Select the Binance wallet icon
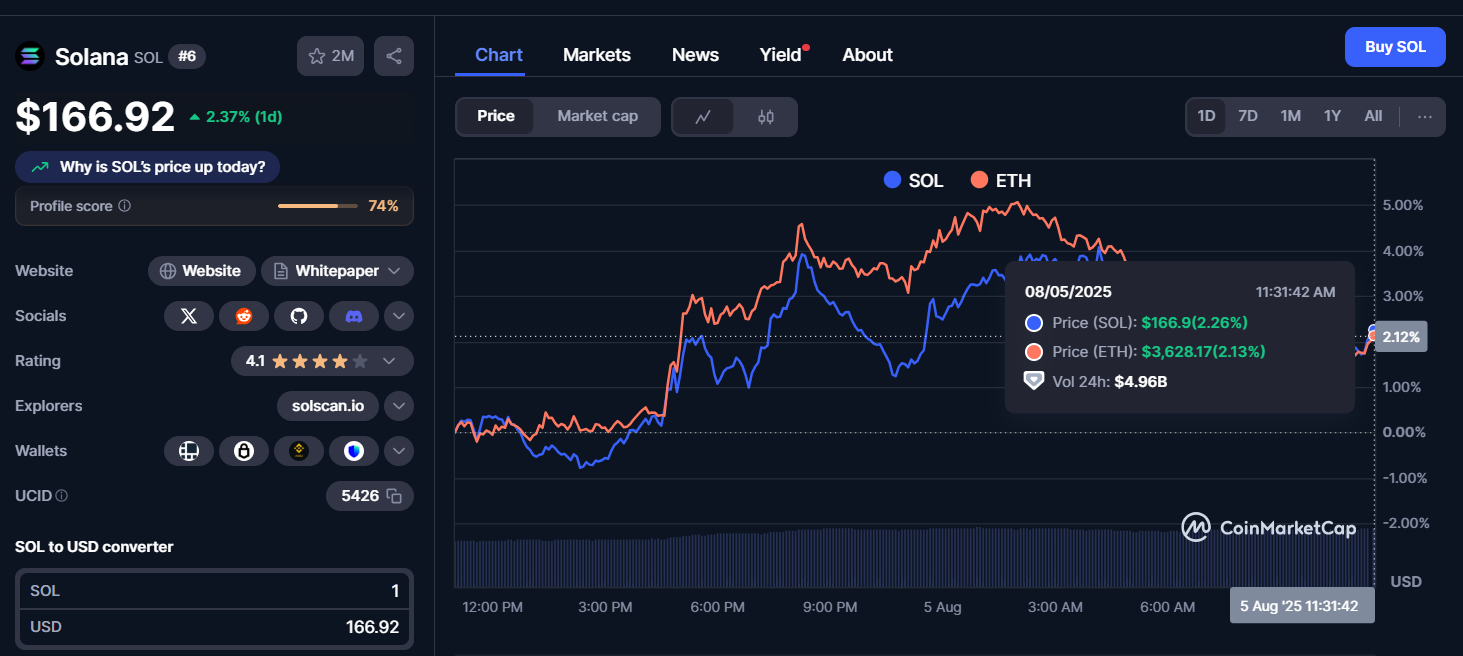 point(299,451)
